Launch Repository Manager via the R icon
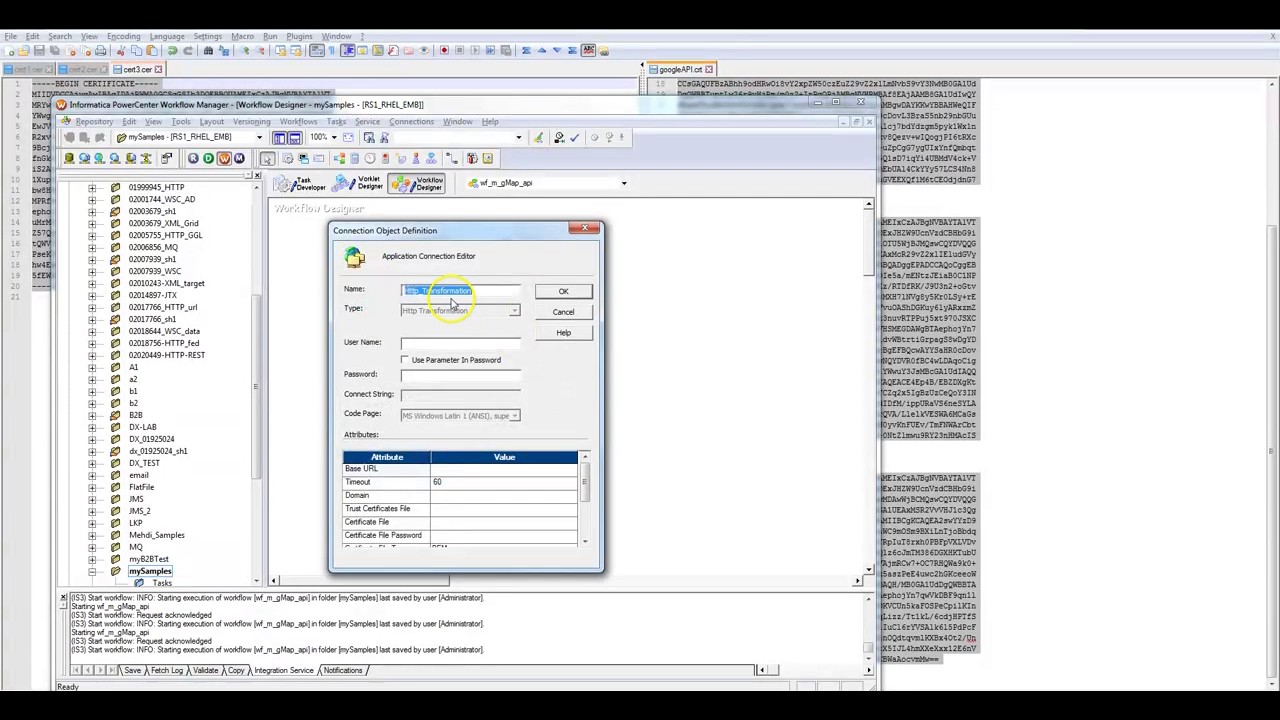The image size is (1280, 720). 193,158
